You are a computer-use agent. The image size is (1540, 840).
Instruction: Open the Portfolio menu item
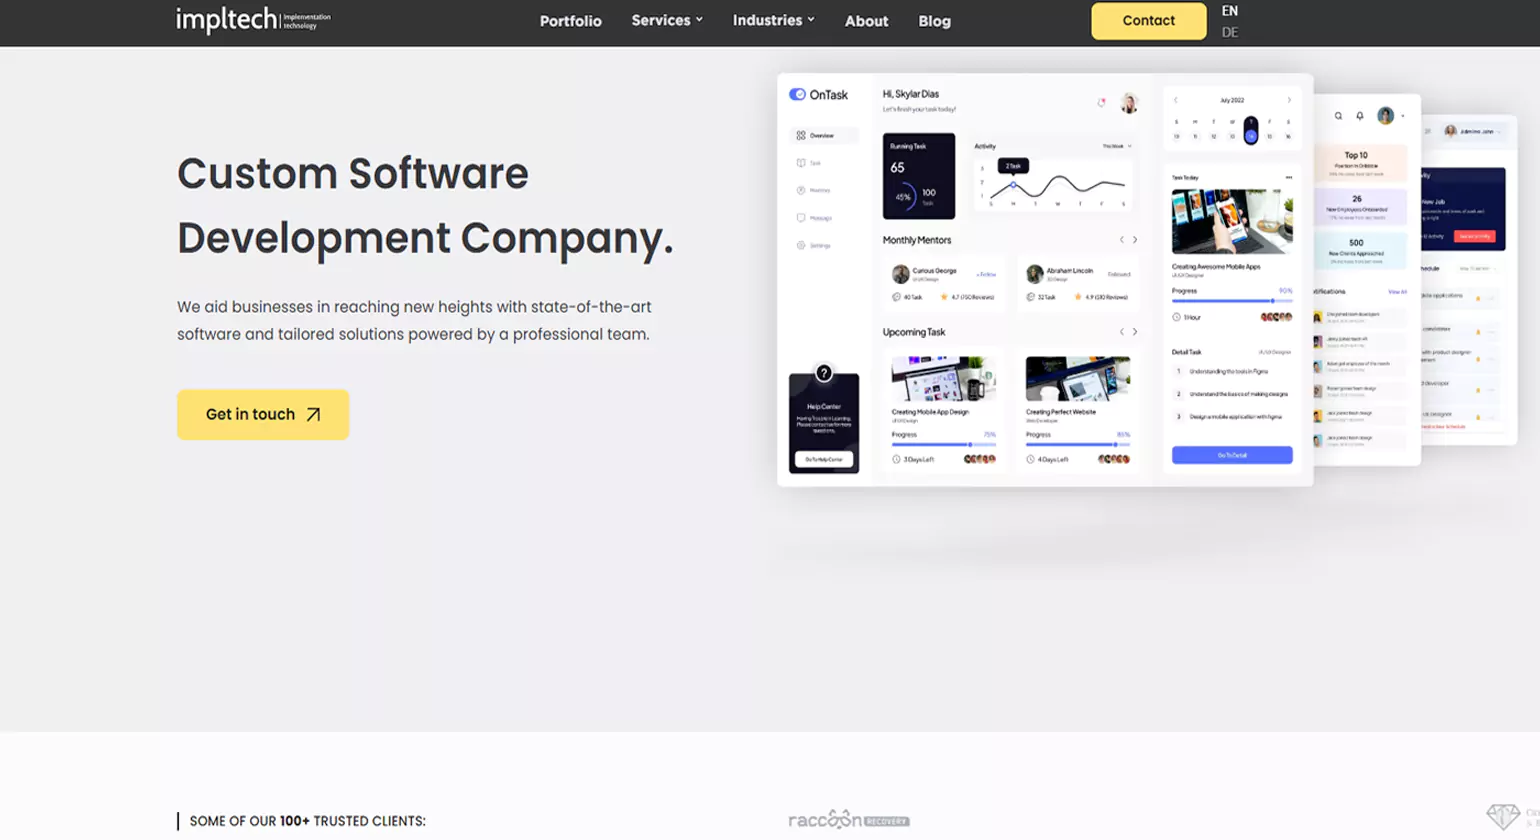click(x=570, y=21)
